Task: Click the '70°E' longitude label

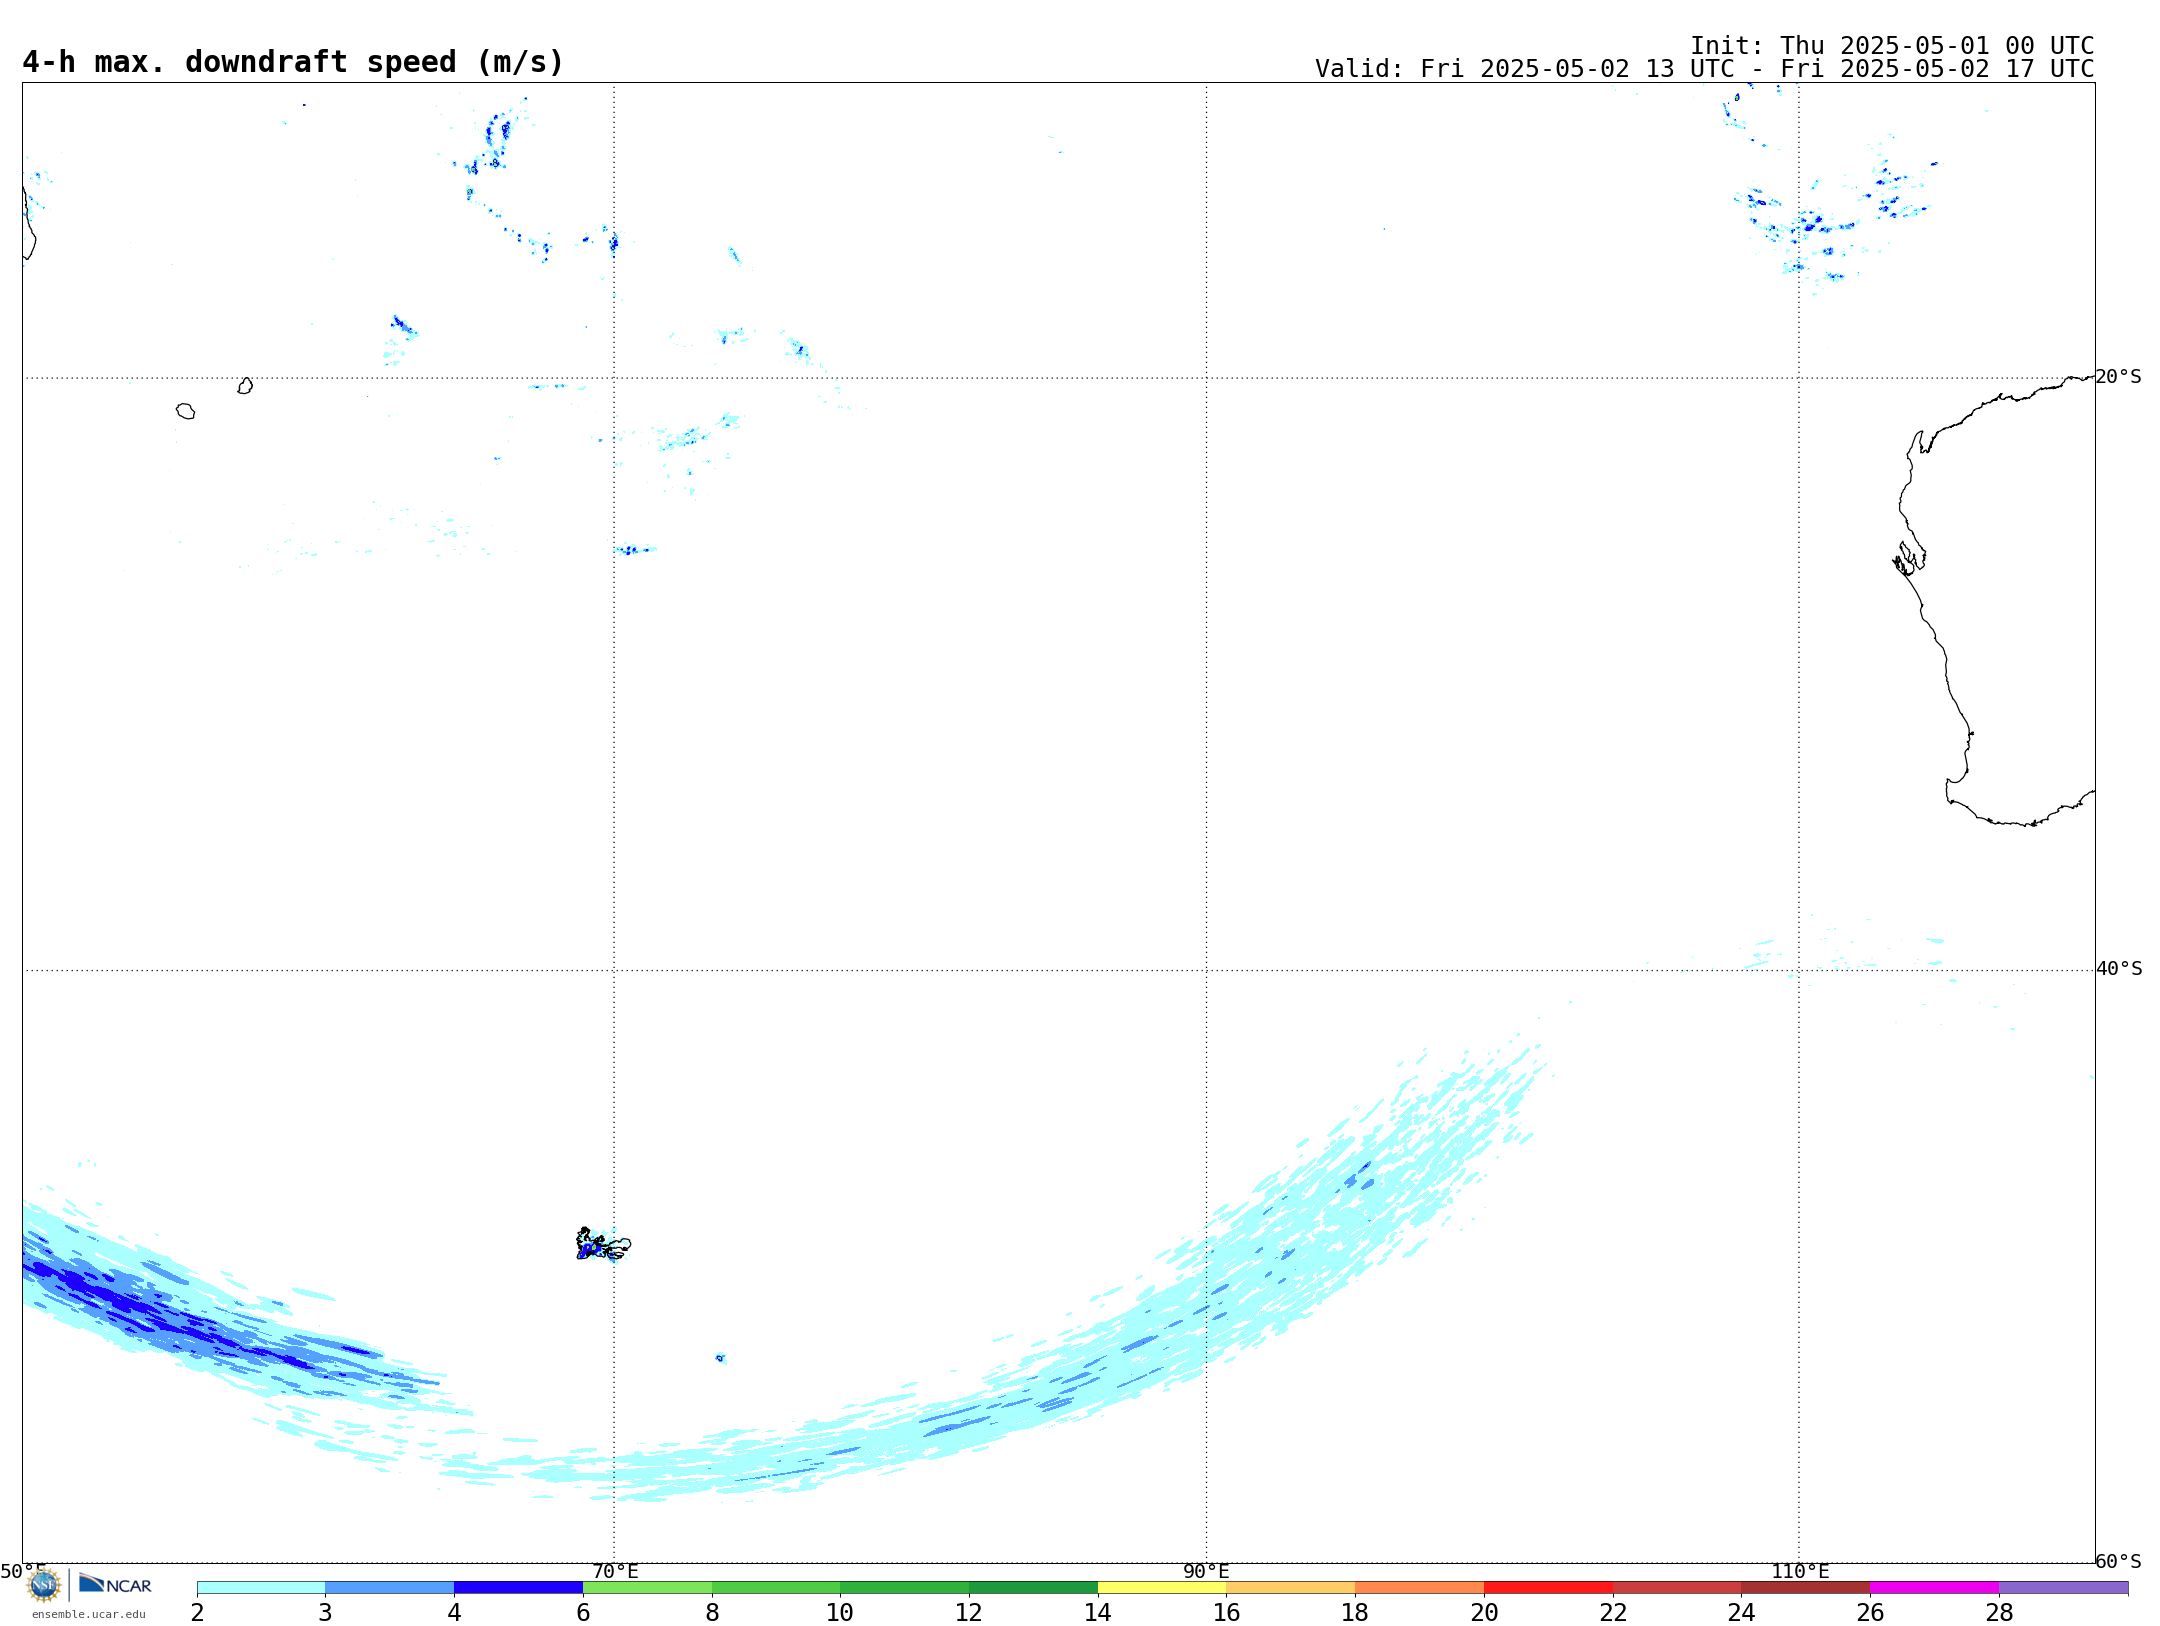Action: tap(615, 1571)
